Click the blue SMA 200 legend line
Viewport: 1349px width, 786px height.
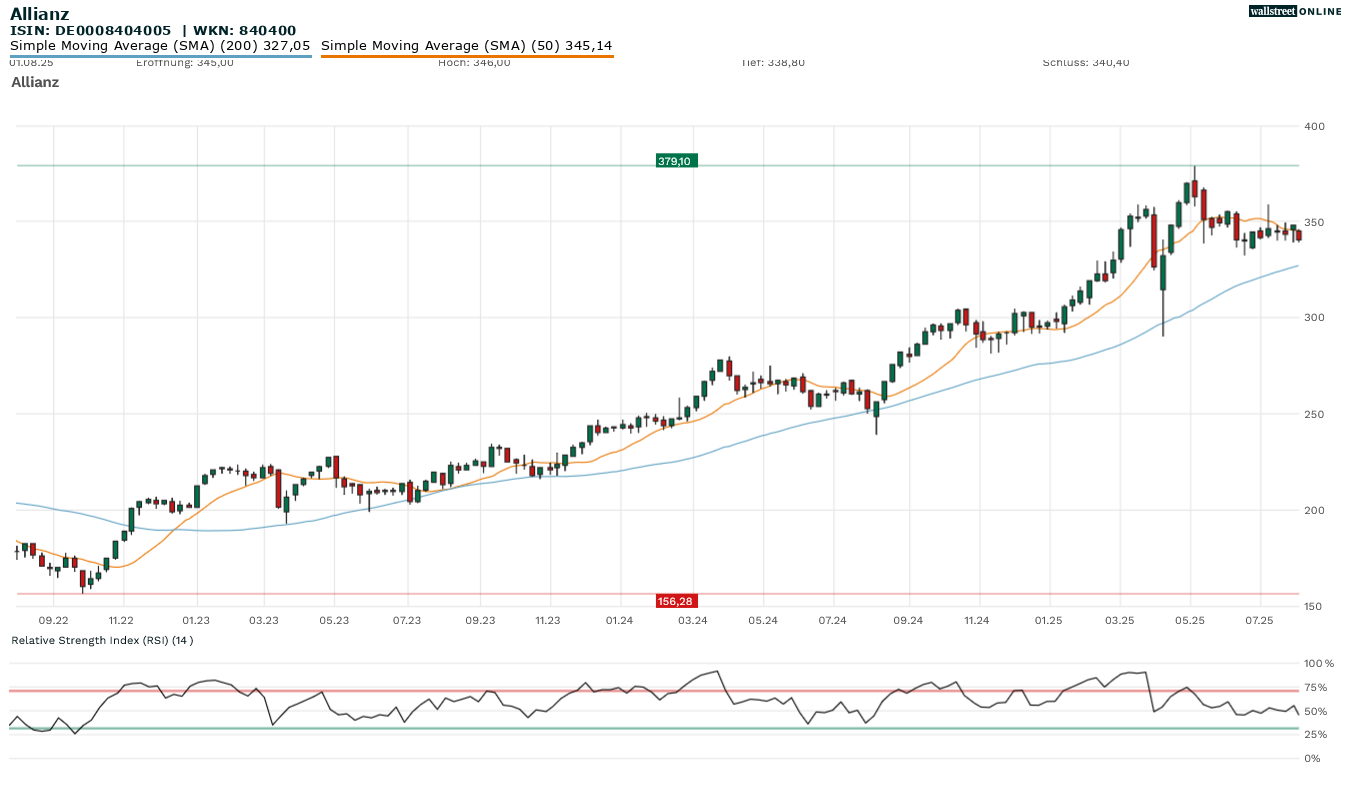161,56
